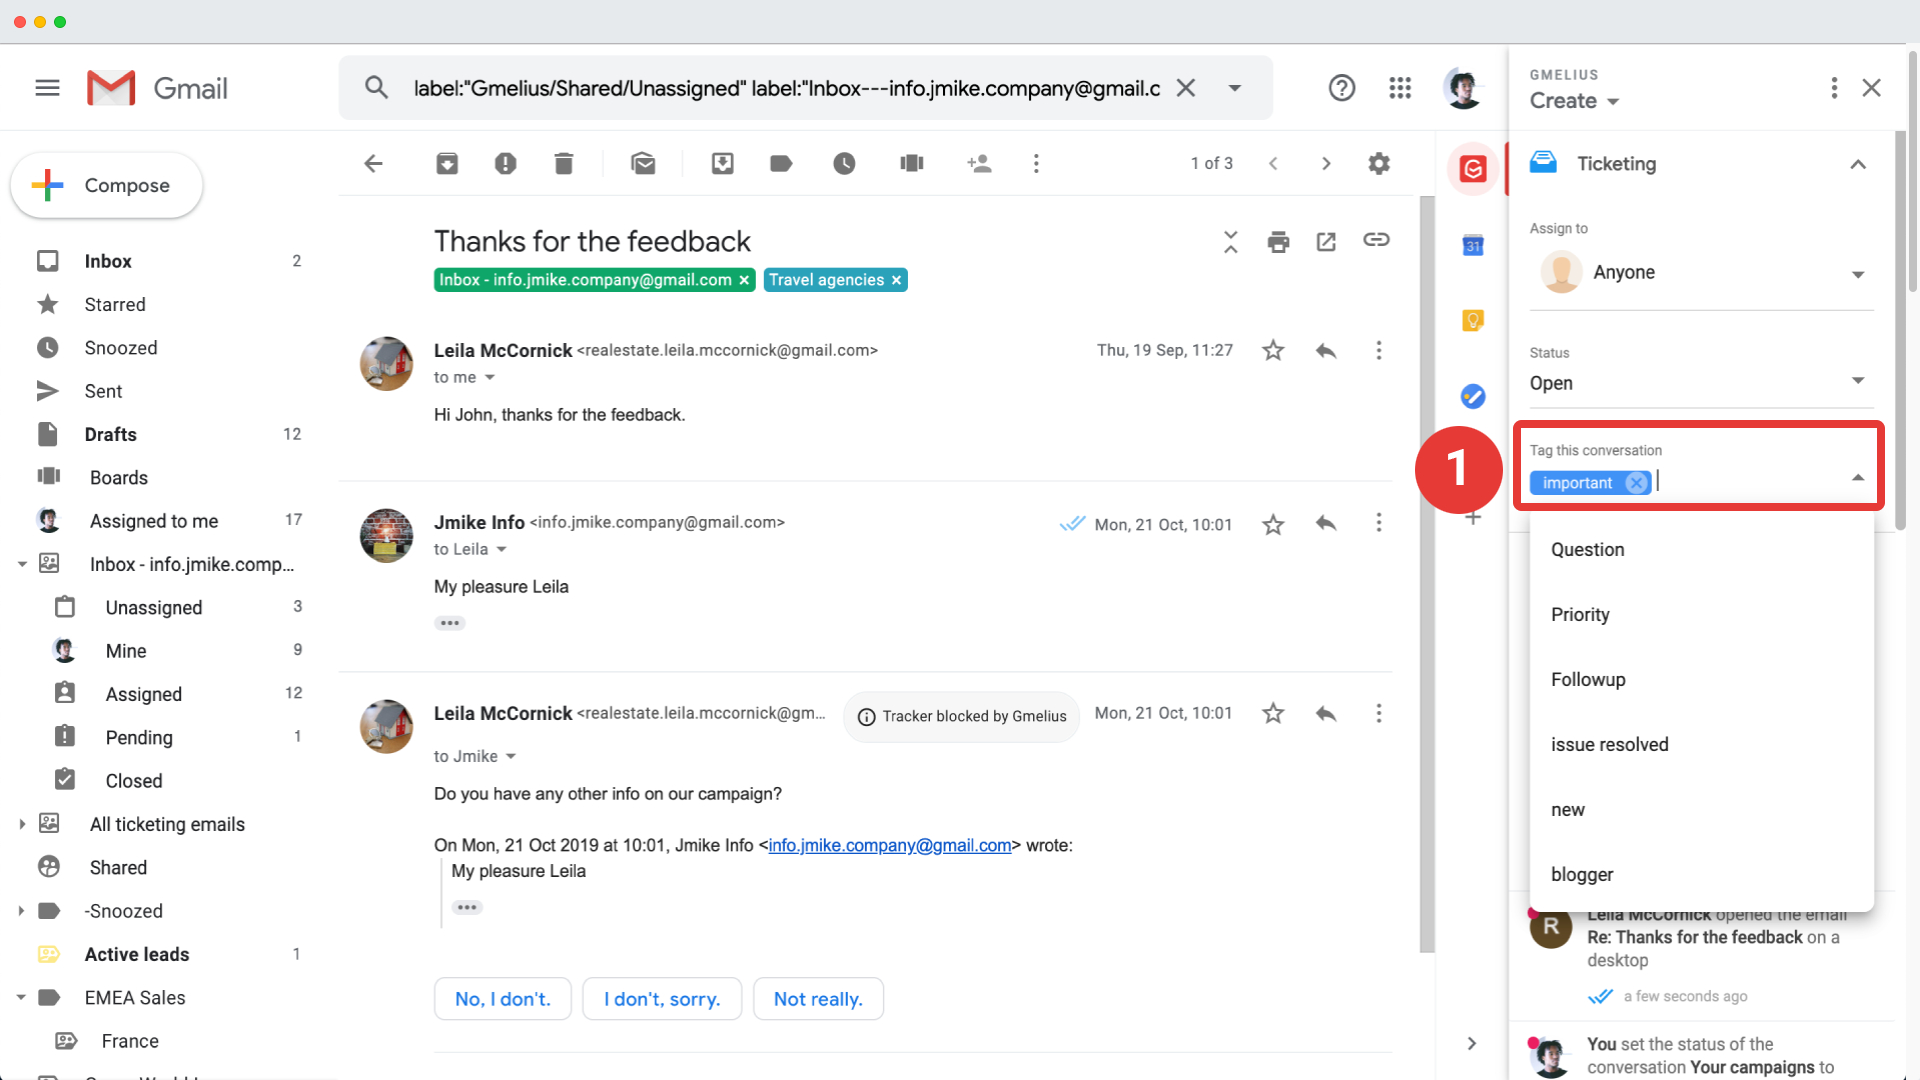Show trimmed content in Jmike message

click(450, 623)
